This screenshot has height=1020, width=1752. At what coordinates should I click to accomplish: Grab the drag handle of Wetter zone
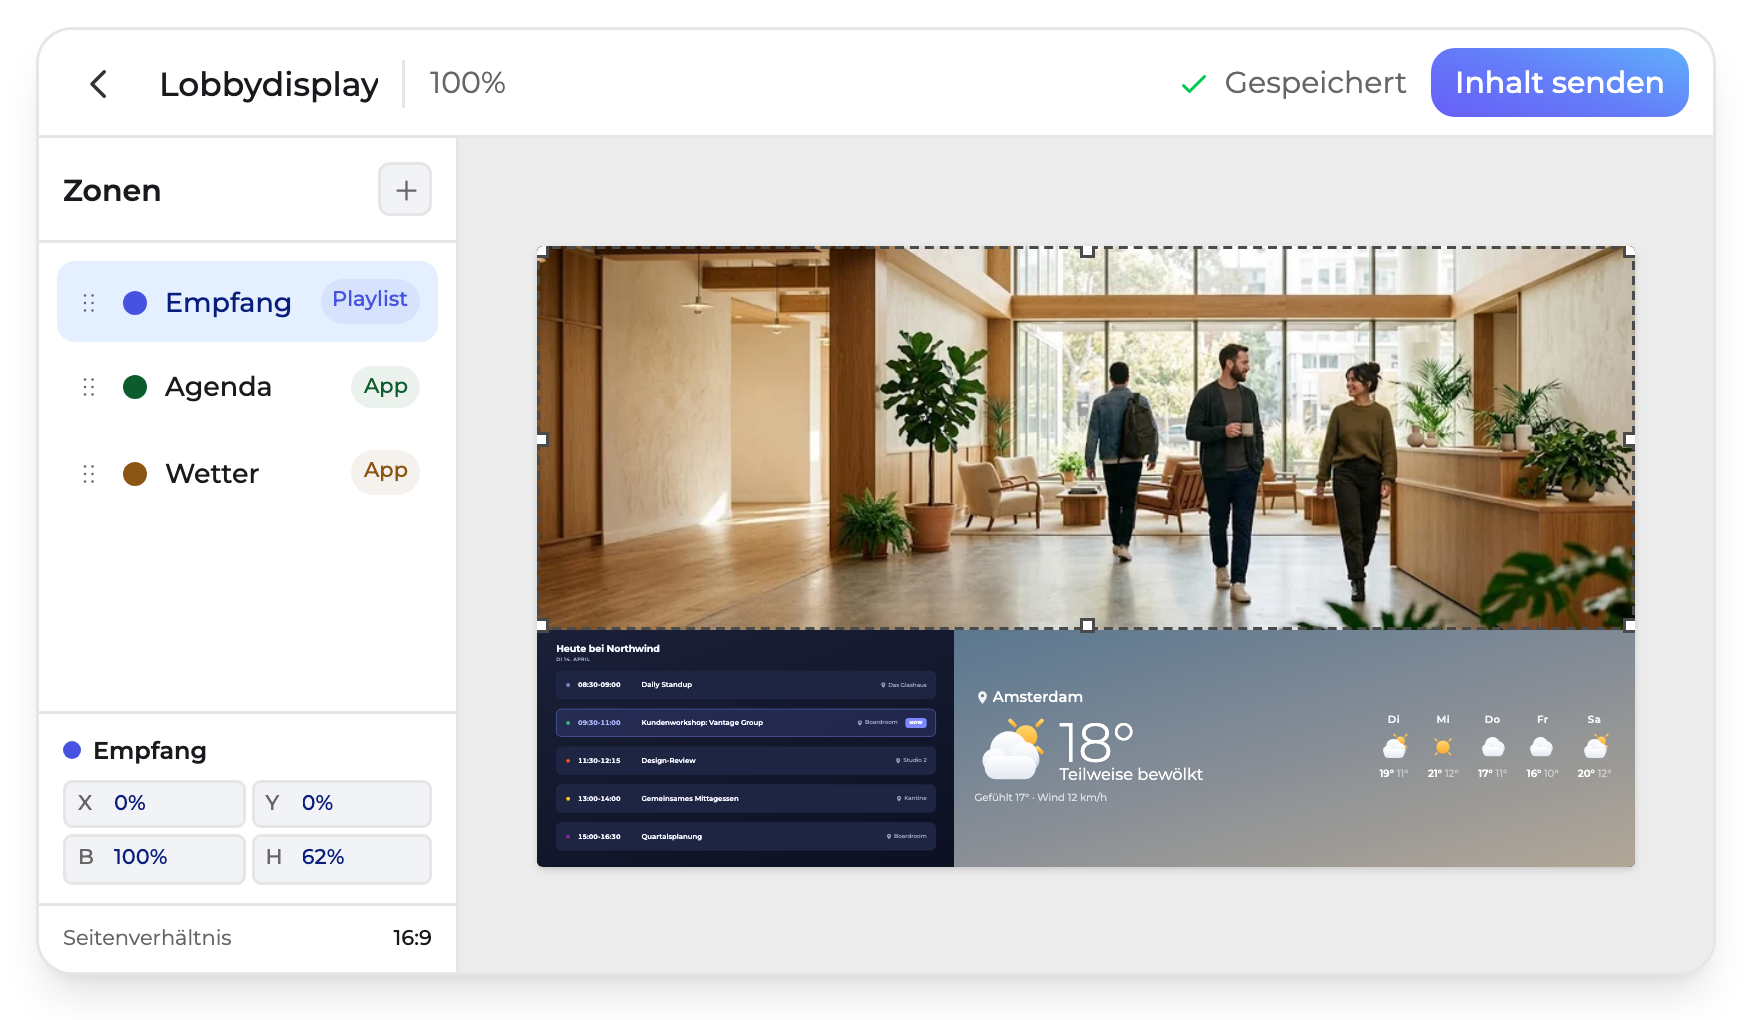(89, 474)
